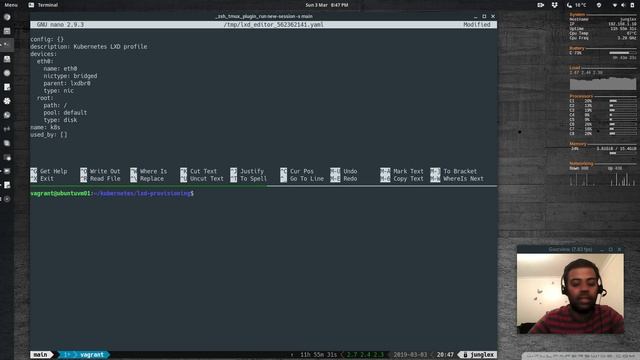Click the Terminal entry in the top panel
The image size is (640, 360).
coord(43,5)
